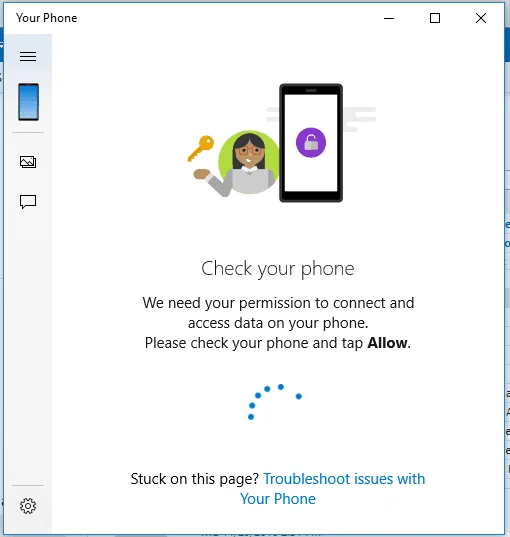The image size is (510, 537).
Task: Click the blue loading spinner dots
Action: 275,402
